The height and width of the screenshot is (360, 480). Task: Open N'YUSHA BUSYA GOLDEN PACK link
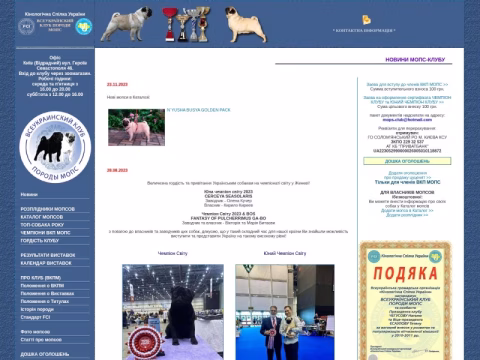pos(198,110)
